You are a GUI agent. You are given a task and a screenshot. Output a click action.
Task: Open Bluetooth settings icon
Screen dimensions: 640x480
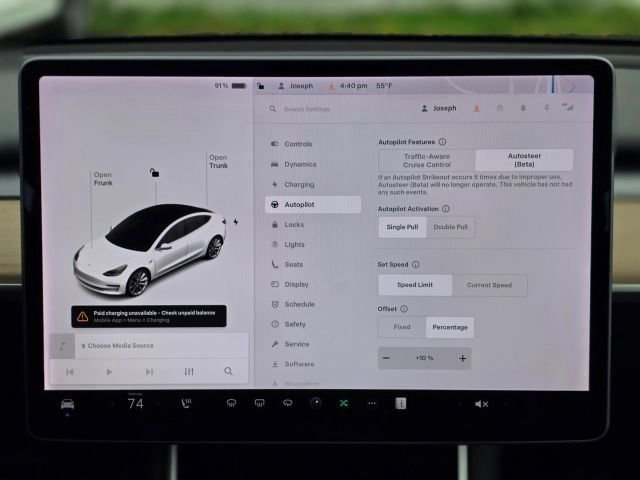[547, 108]
